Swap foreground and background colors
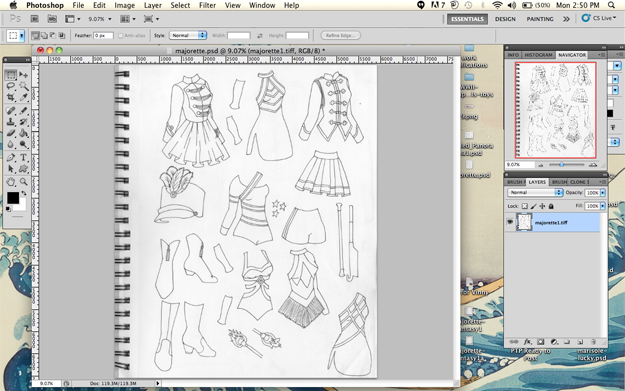The image size is (625, 391). coord(24,193)
